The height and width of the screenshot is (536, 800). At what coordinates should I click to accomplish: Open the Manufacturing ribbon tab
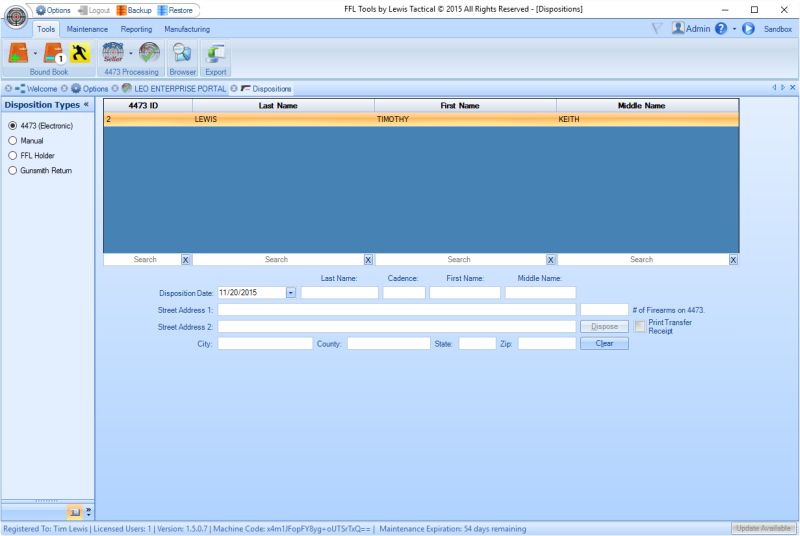187,30
